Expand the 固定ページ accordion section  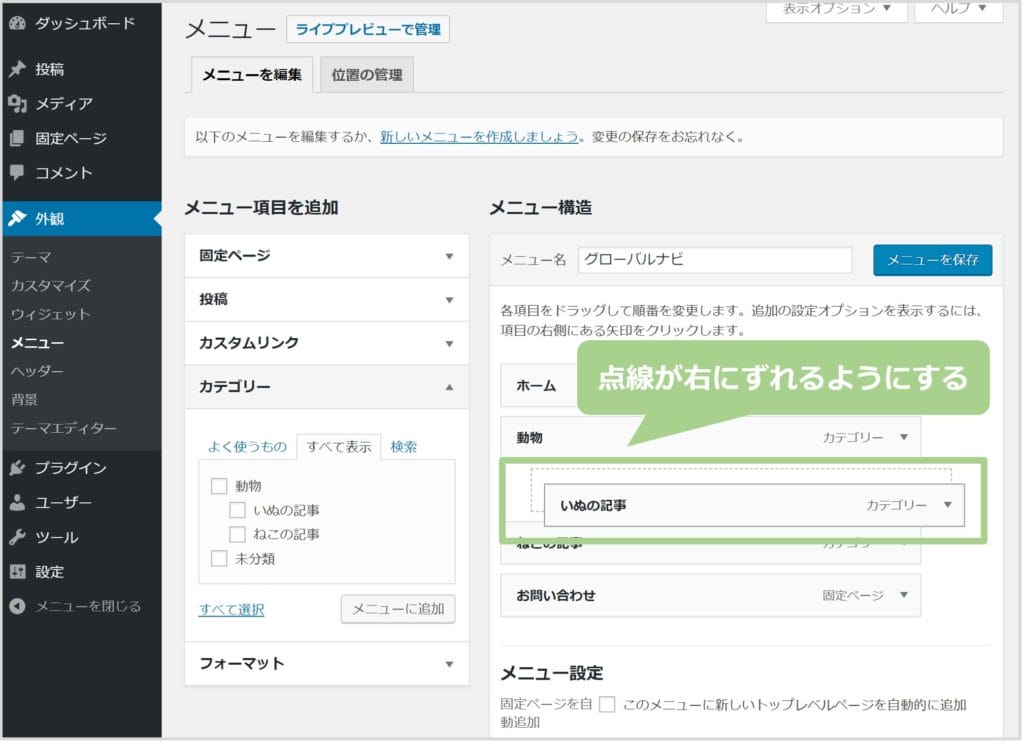point(449,256)
